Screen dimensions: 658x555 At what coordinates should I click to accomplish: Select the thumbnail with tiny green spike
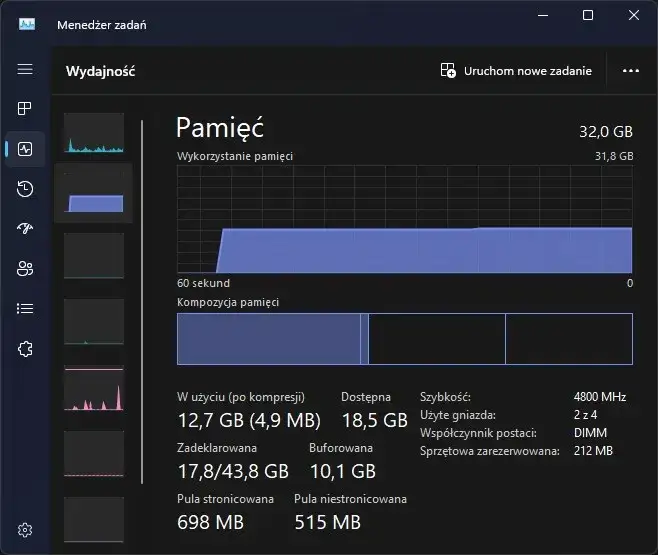(94, 322)
